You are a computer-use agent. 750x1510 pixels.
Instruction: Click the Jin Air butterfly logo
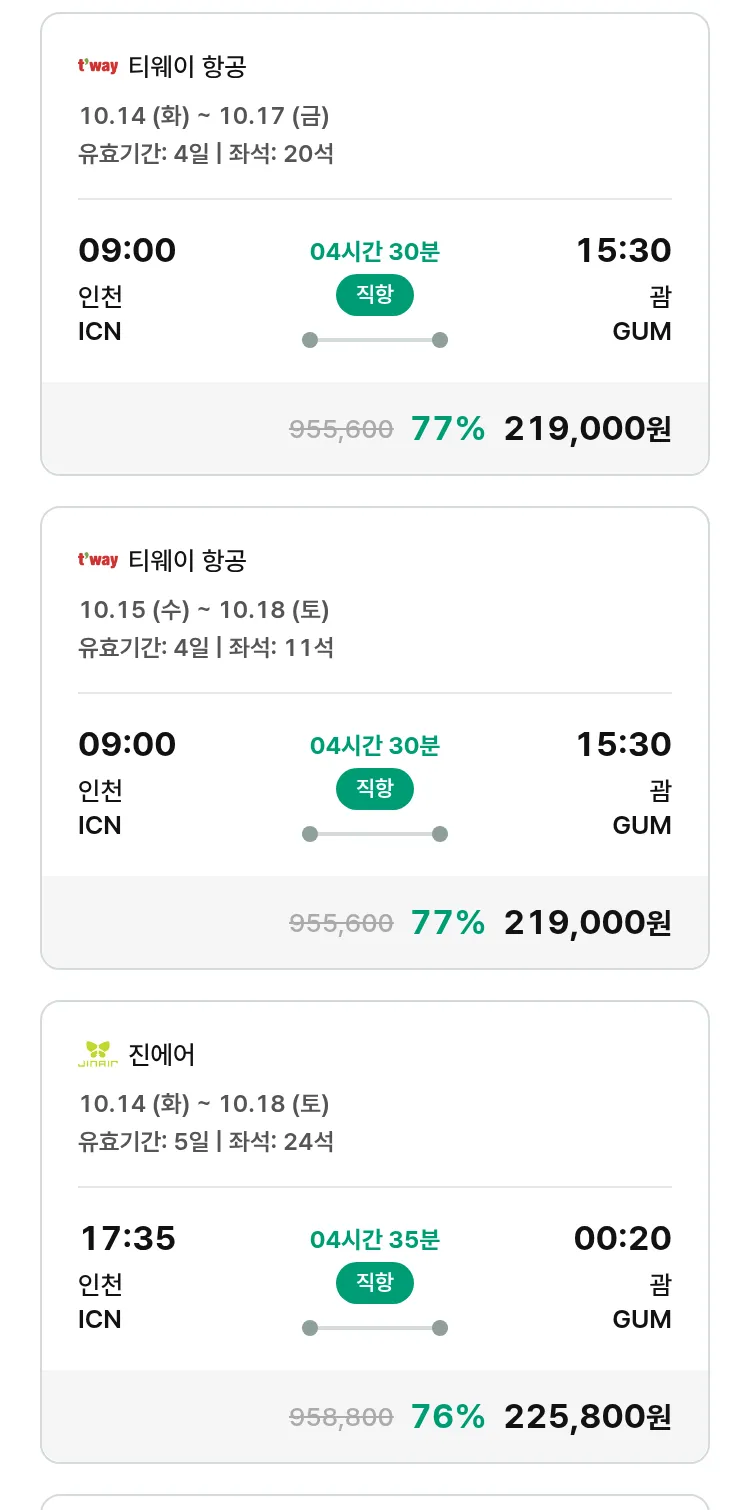click(98, 1054)
